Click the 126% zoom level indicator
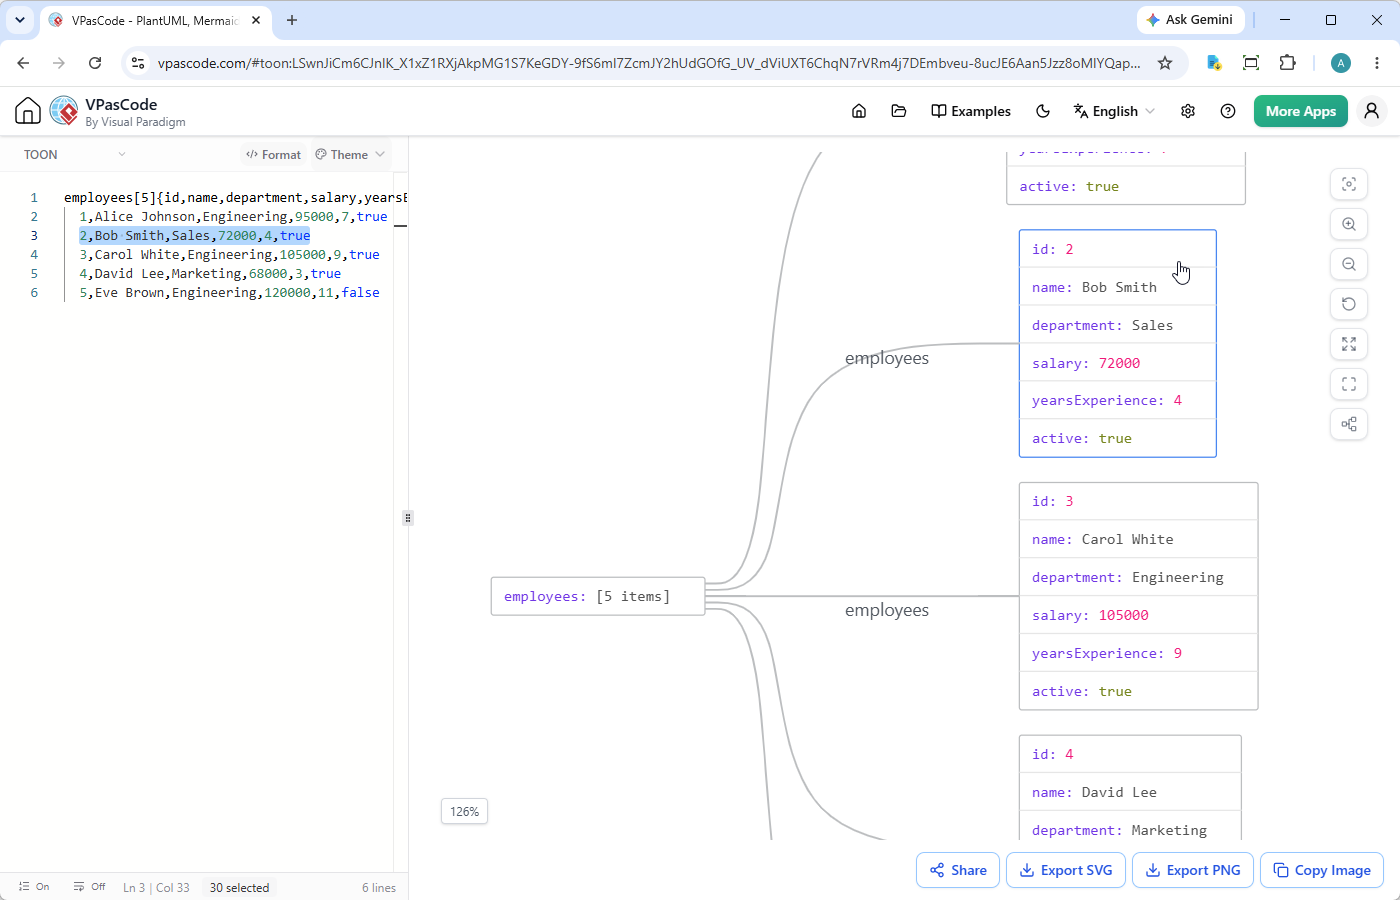 464,811
